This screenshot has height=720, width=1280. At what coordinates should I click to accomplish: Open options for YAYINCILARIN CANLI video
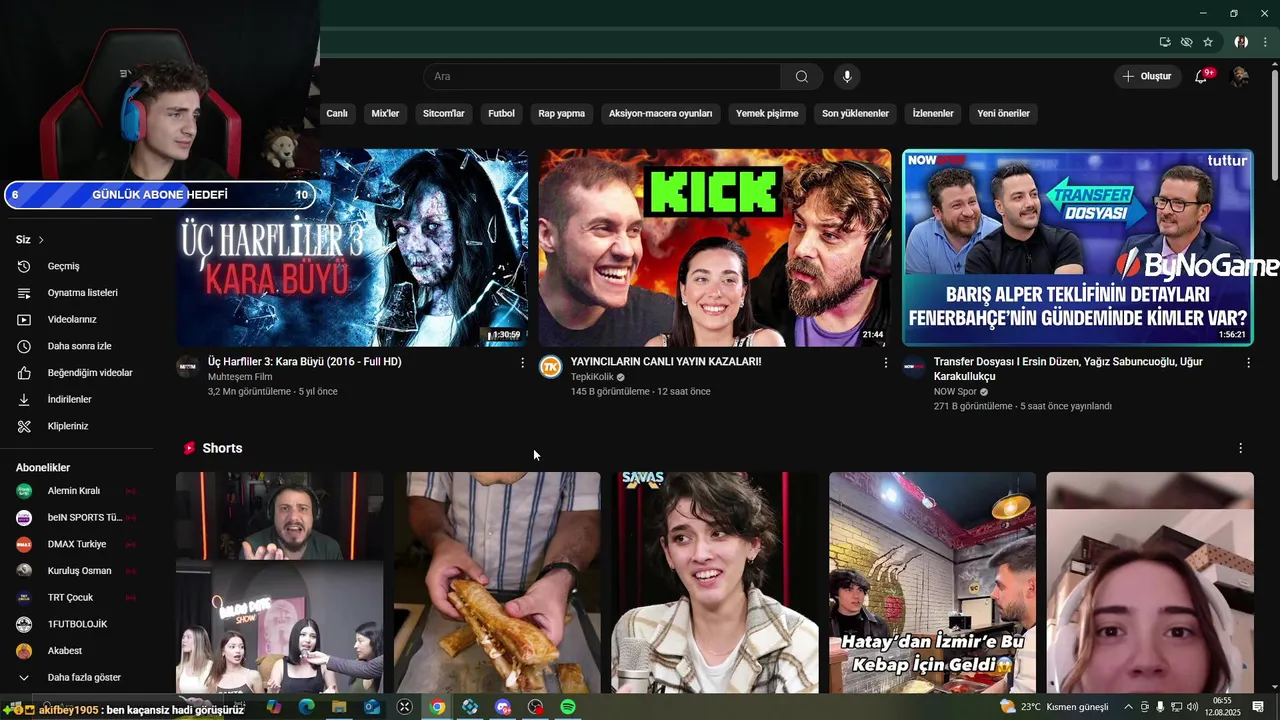[x=885, y=363]
